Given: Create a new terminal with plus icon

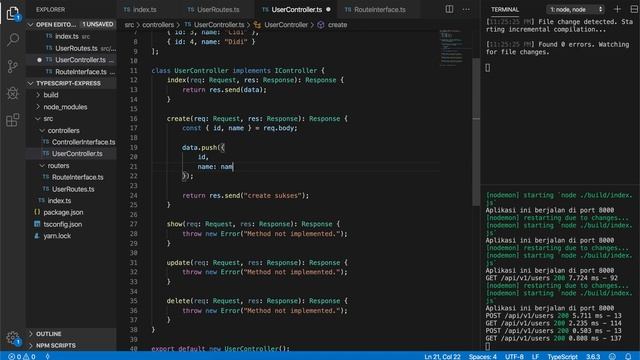Looking at the screenshot, I should point(617,9).
